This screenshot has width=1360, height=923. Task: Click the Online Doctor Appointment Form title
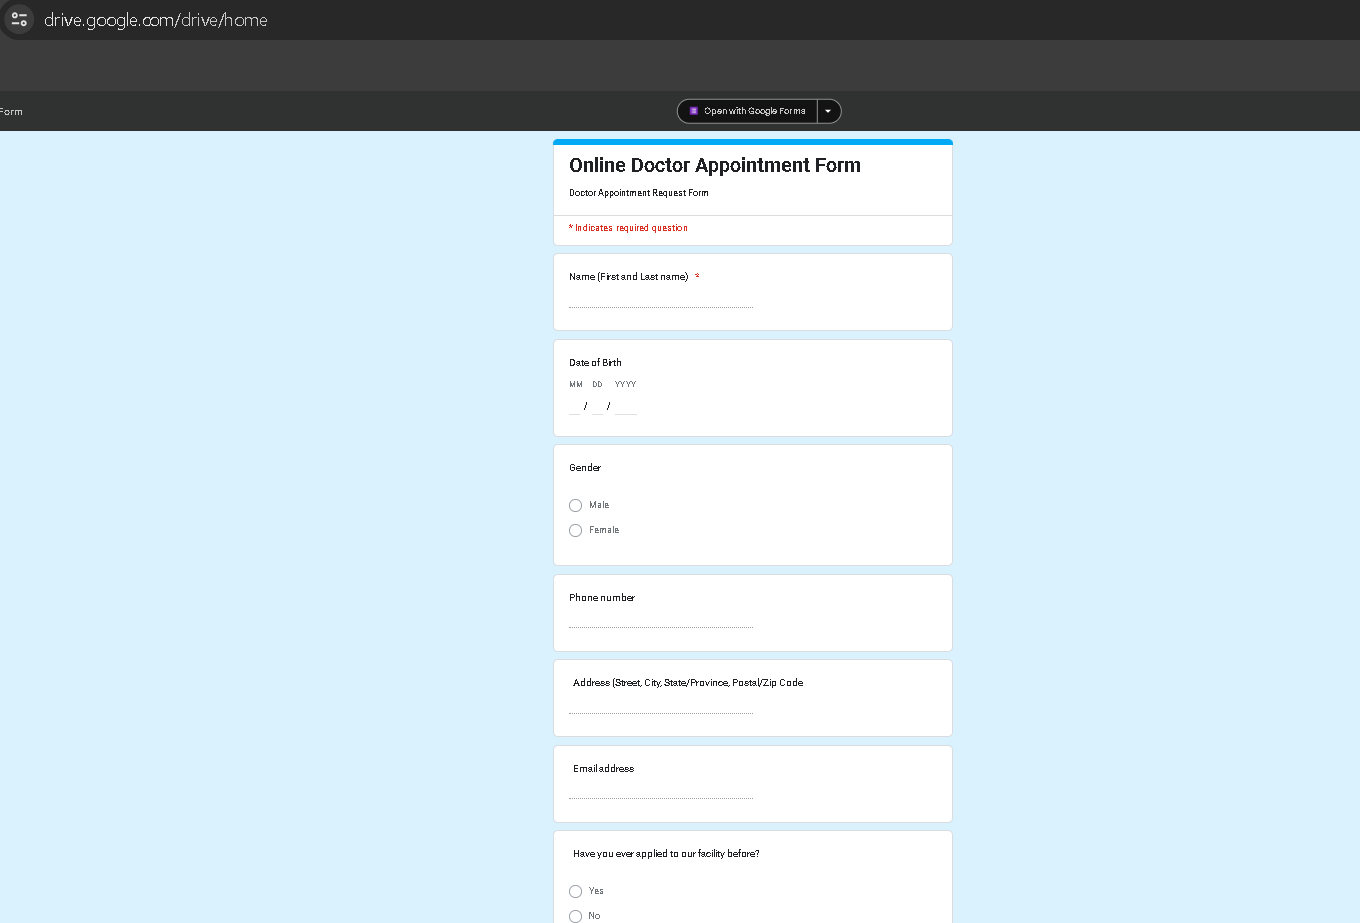tap(714, 165)
